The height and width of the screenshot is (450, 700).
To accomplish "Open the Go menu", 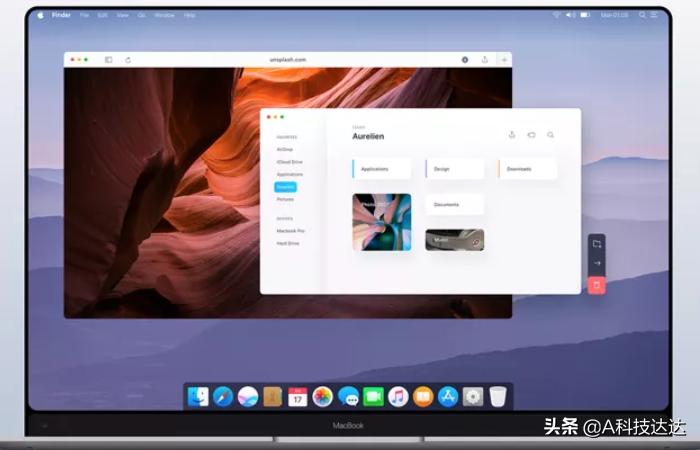I will coord(142,15).
